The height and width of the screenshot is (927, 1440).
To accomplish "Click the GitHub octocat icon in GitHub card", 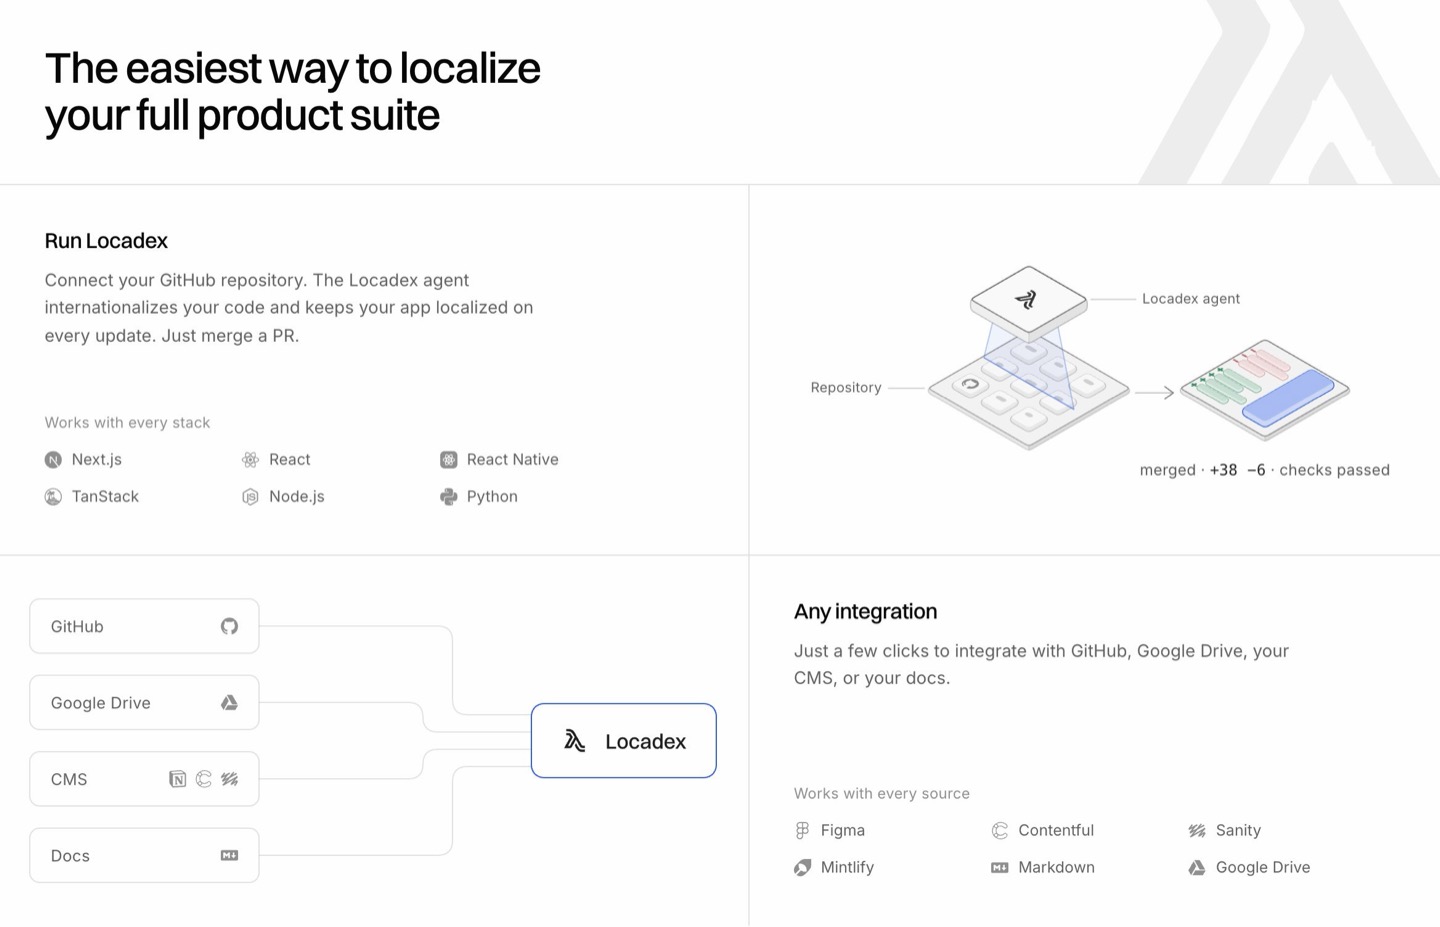I will pyautogui.click(x=229, y=626).
